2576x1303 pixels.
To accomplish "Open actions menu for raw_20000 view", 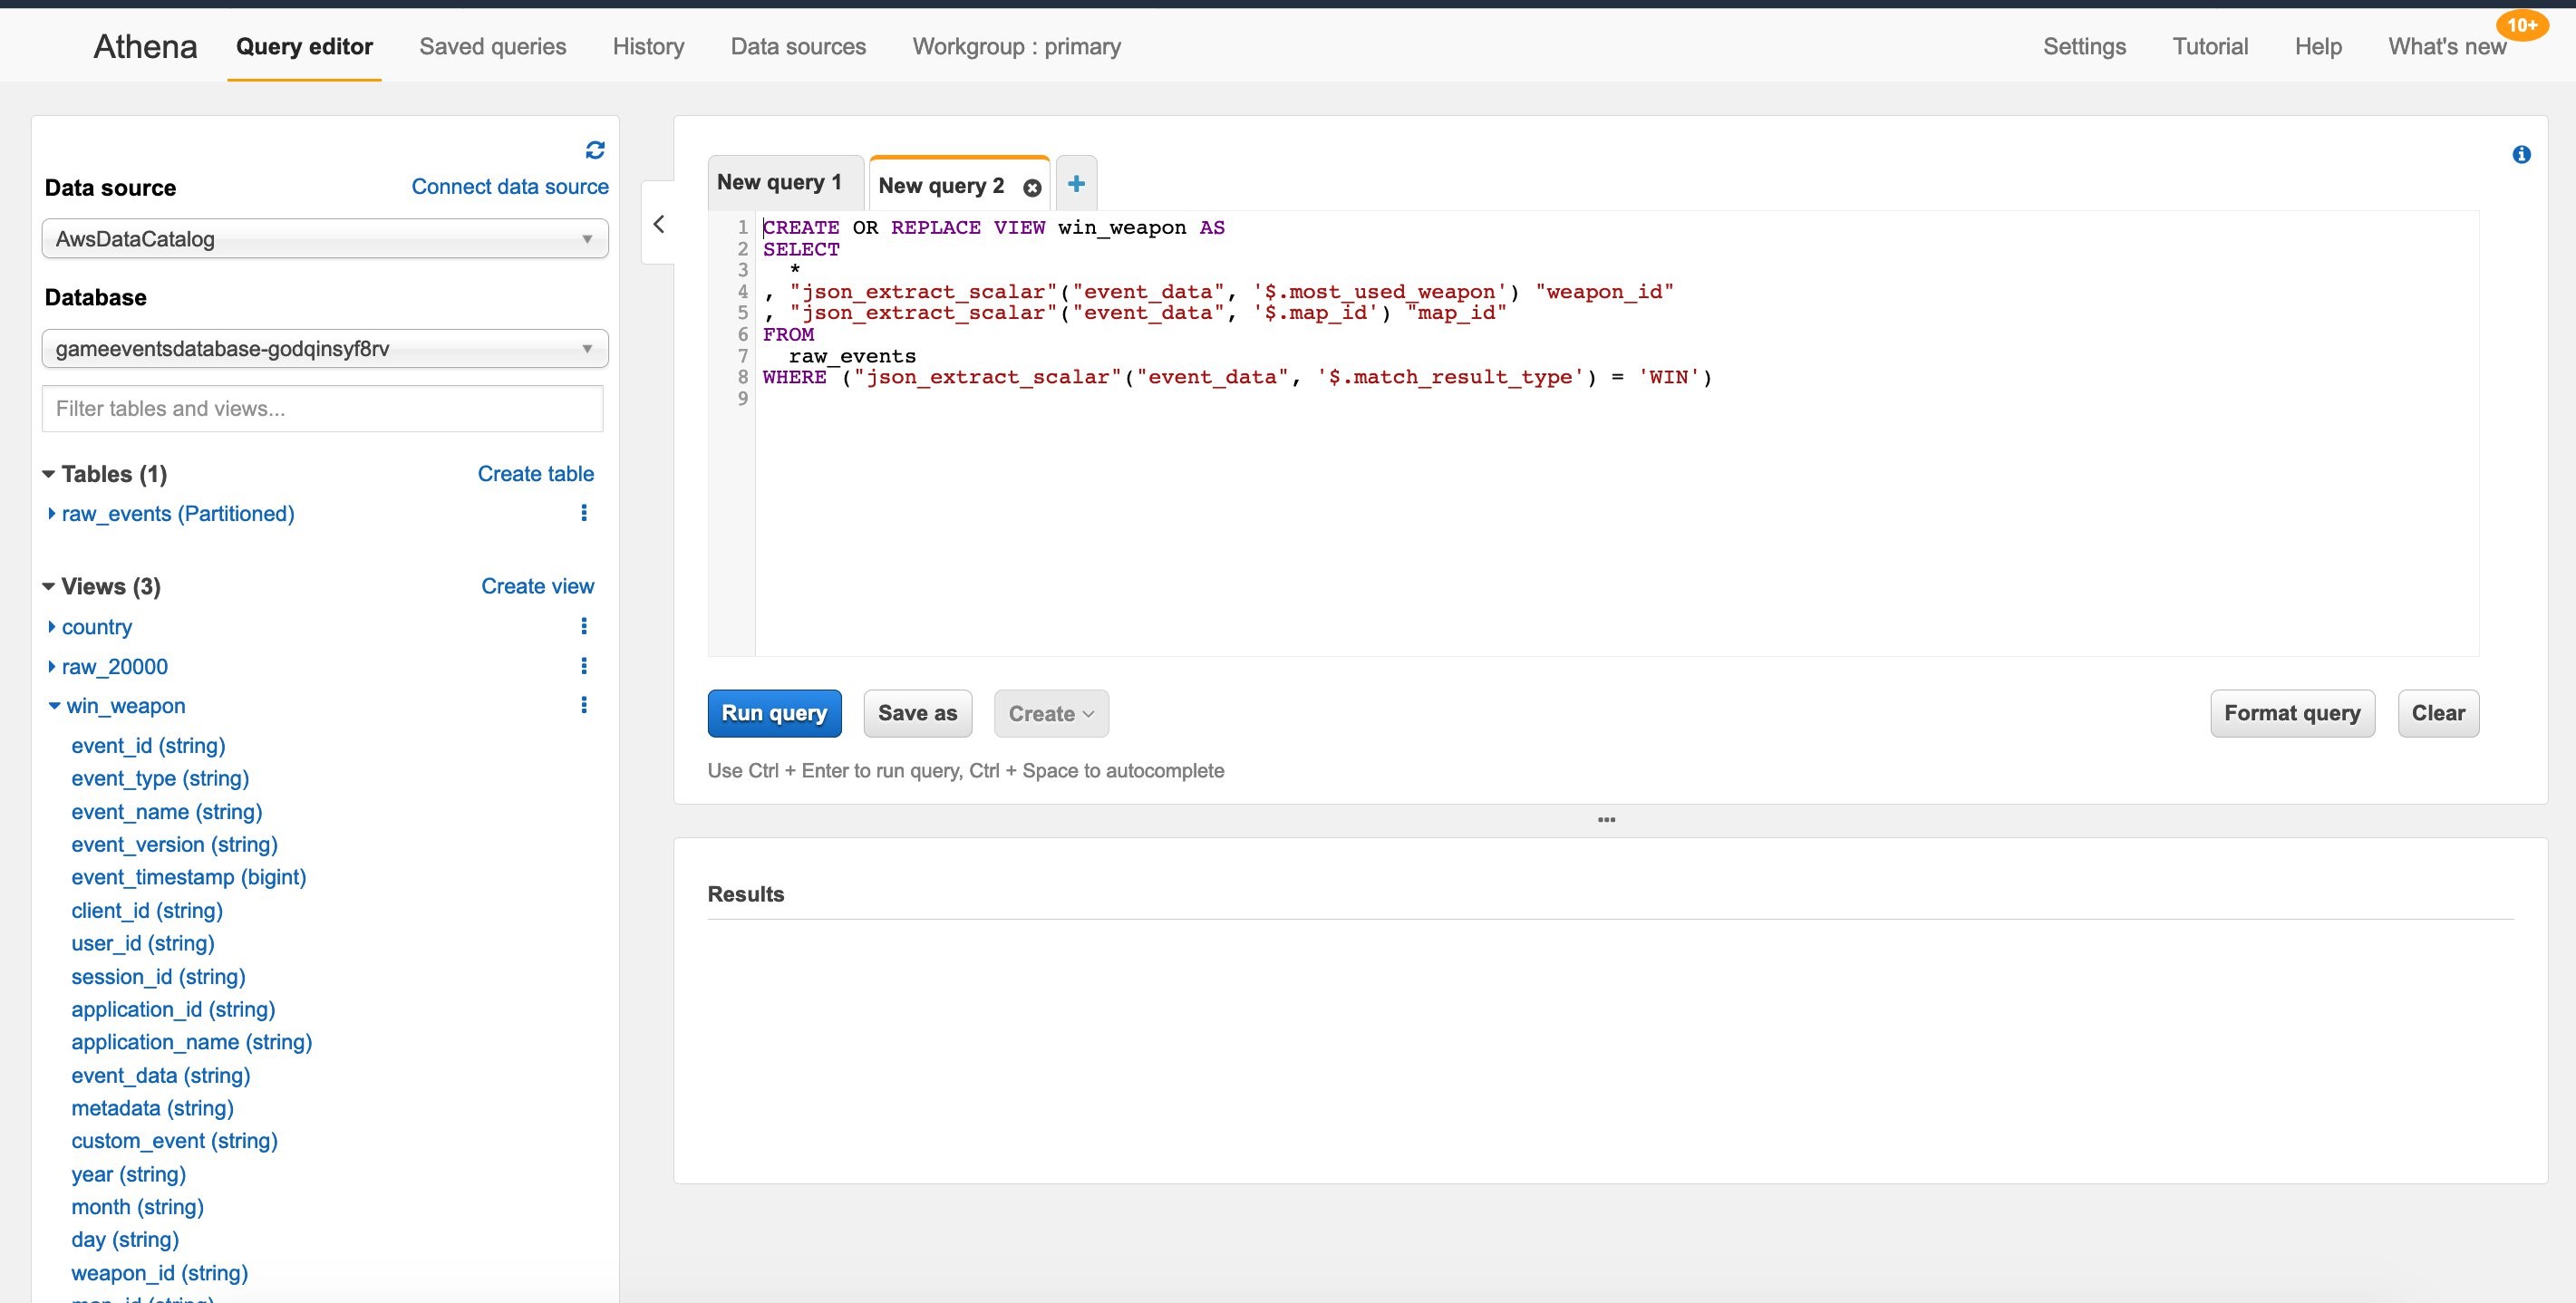I will (584, 666).
